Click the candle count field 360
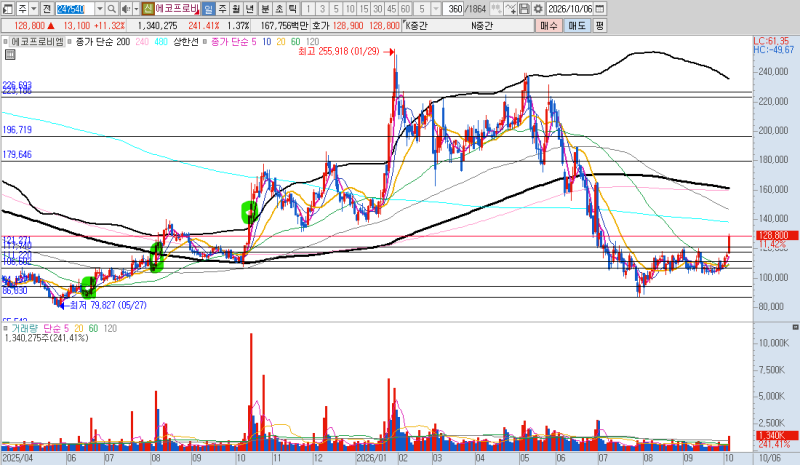800x465 pixels. coord(454,9)
